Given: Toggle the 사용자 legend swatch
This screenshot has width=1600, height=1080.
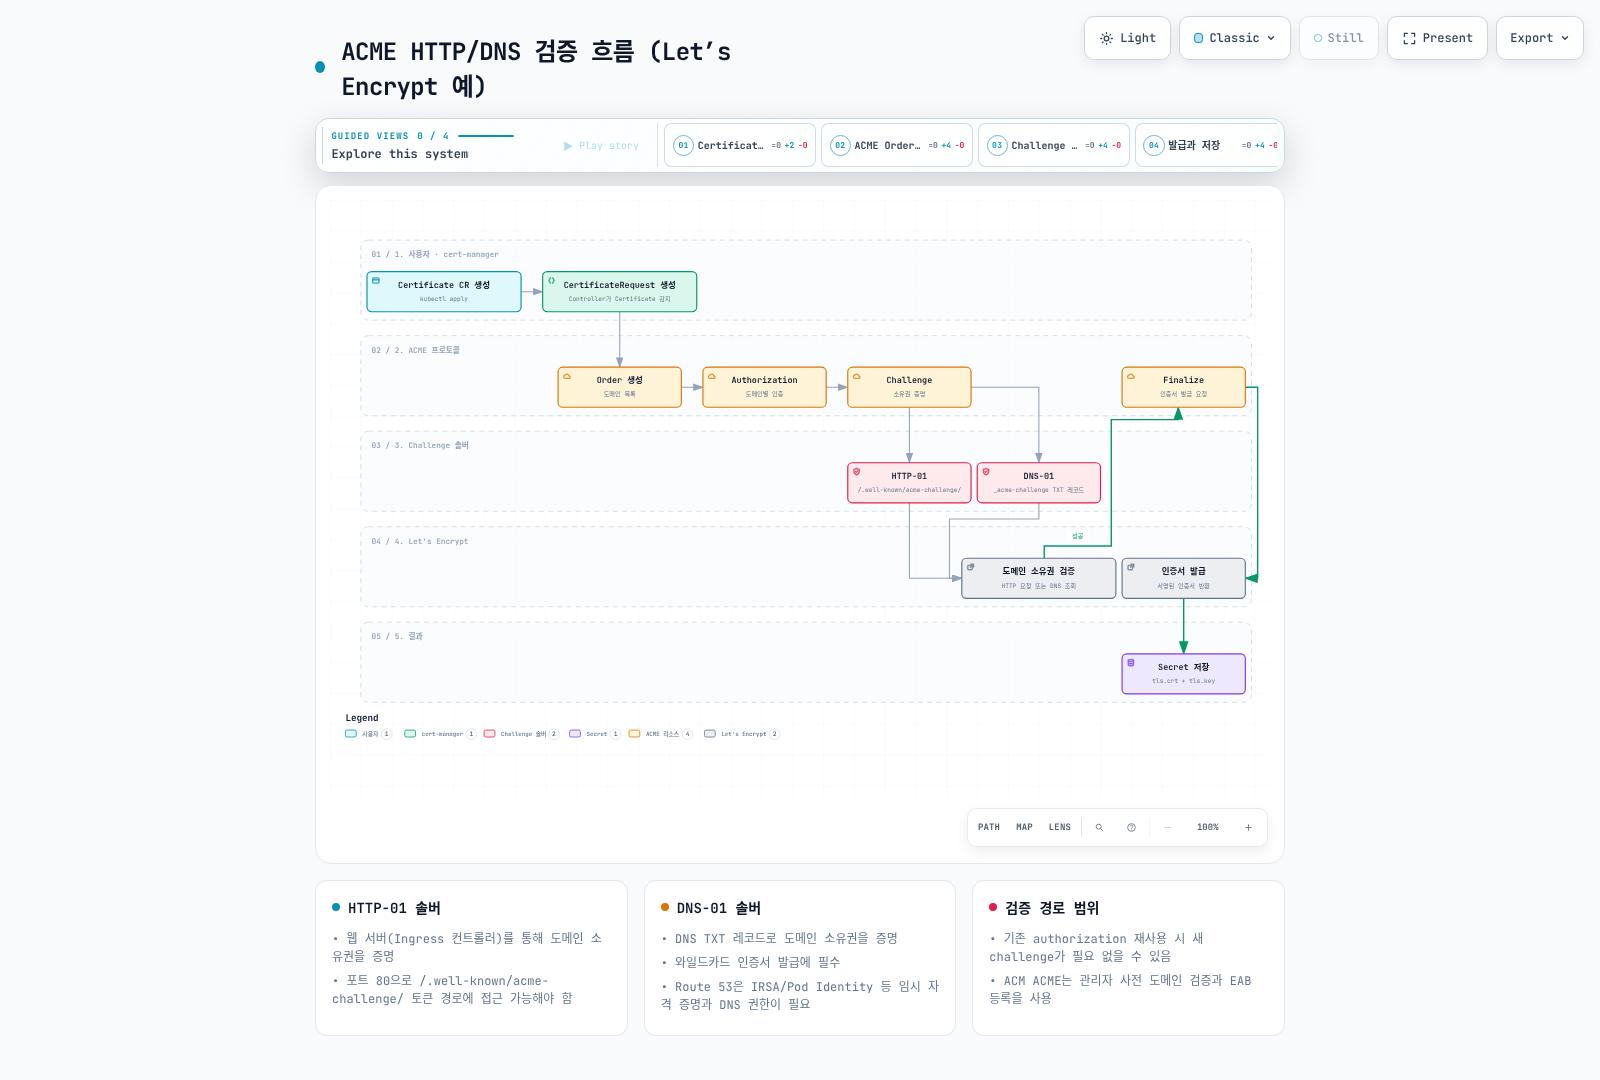Looking at the screenshot, I should click(x=351, y=734).
